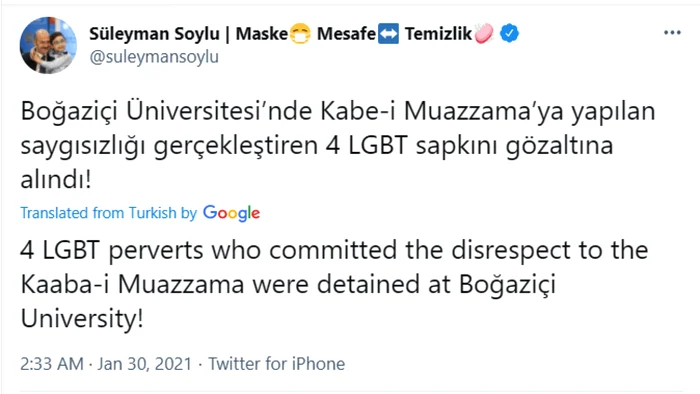
Task: Click "Boğaziçi Üniversitesi'nde" in the Turkish text
Action: [166, 112]
